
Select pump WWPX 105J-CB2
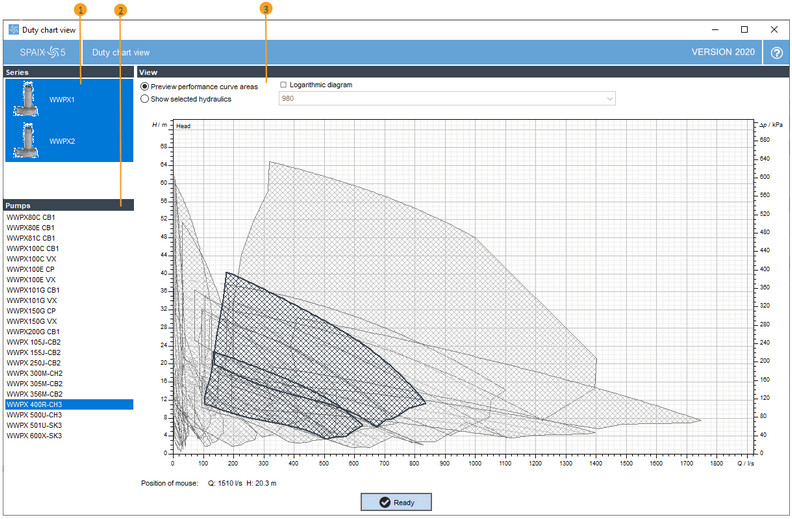(69, 342)
